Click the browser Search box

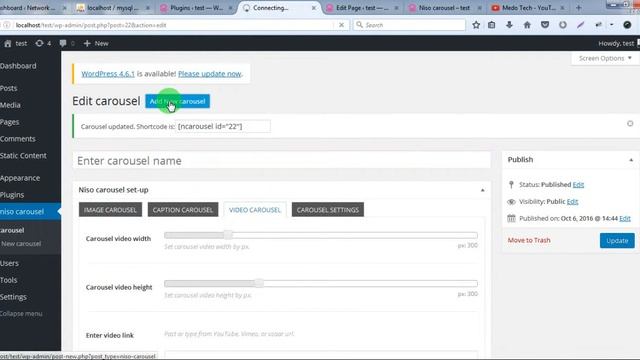[x=409, y=25]
